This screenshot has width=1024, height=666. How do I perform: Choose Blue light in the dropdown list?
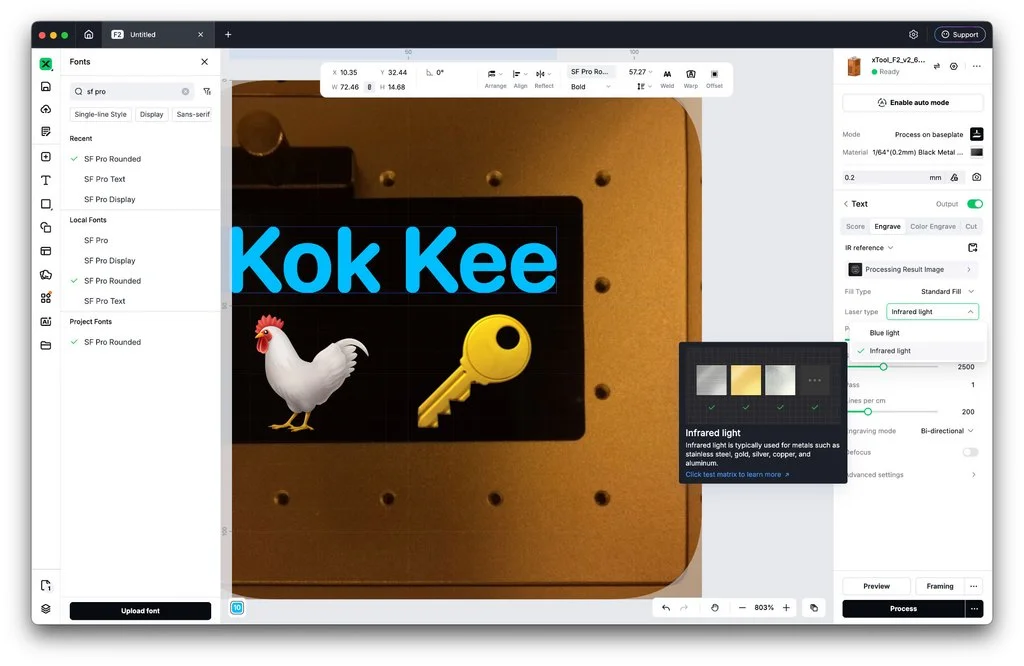918,333
